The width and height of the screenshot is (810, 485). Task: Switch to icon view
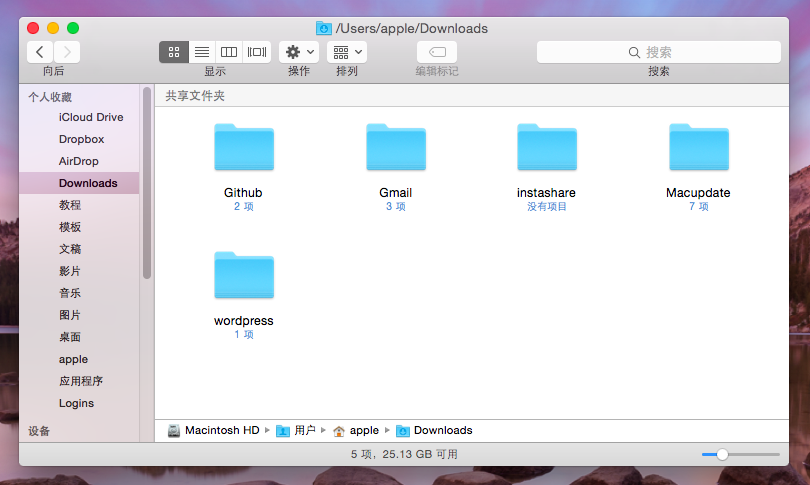(x=174, y=52)
